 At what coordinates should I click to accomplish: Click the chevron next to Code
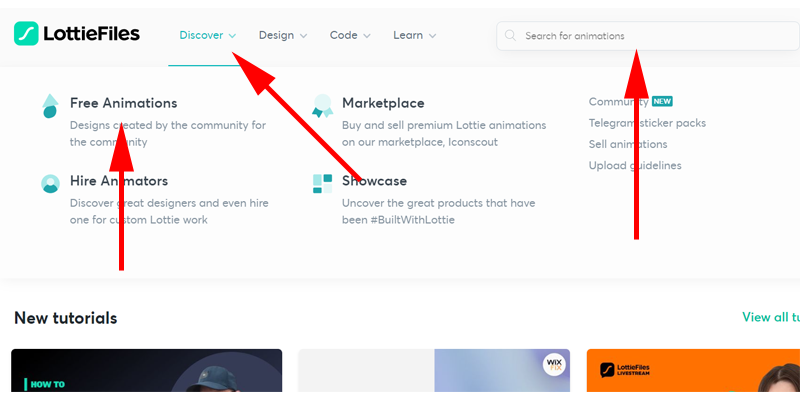pos(366,36)
